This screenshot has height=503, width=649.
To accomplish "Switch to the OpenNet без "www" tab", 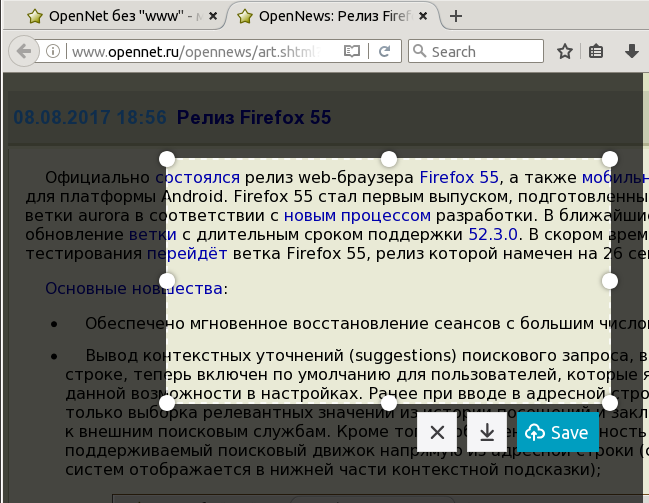I will coord(112,16).
